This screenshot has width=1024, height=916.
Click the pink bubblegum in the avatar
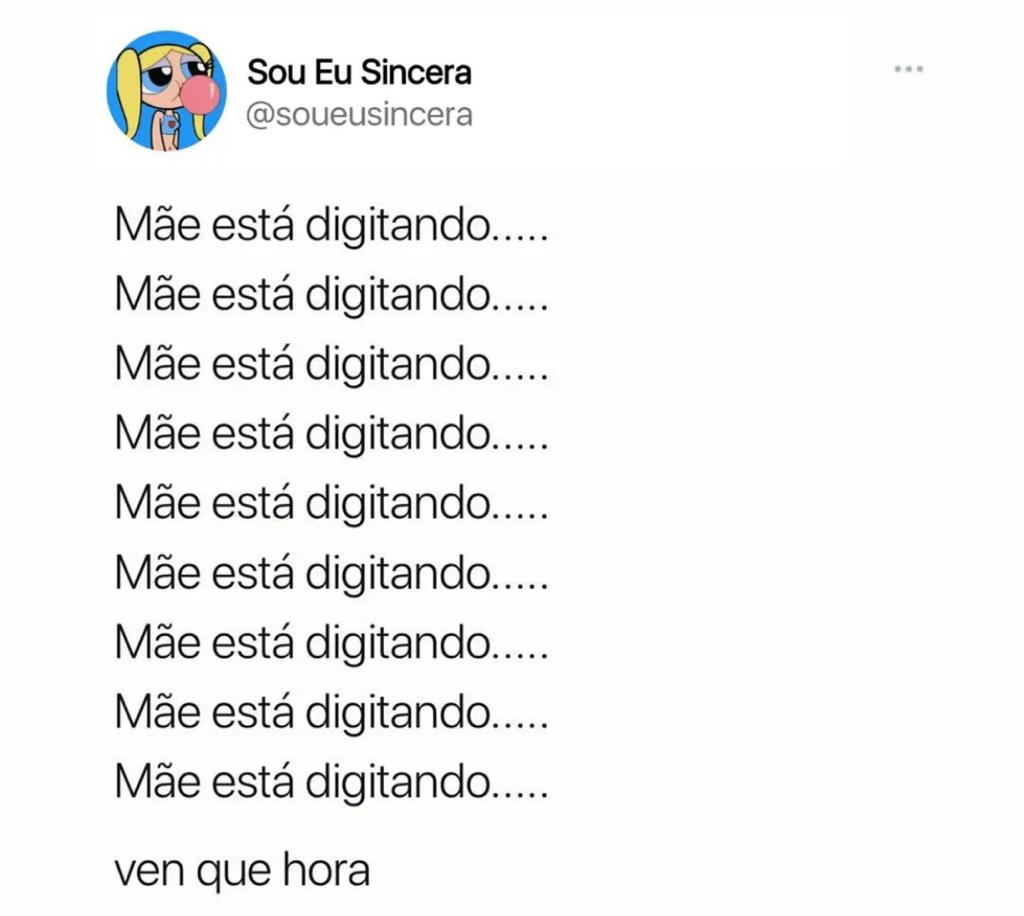point(199,94)
